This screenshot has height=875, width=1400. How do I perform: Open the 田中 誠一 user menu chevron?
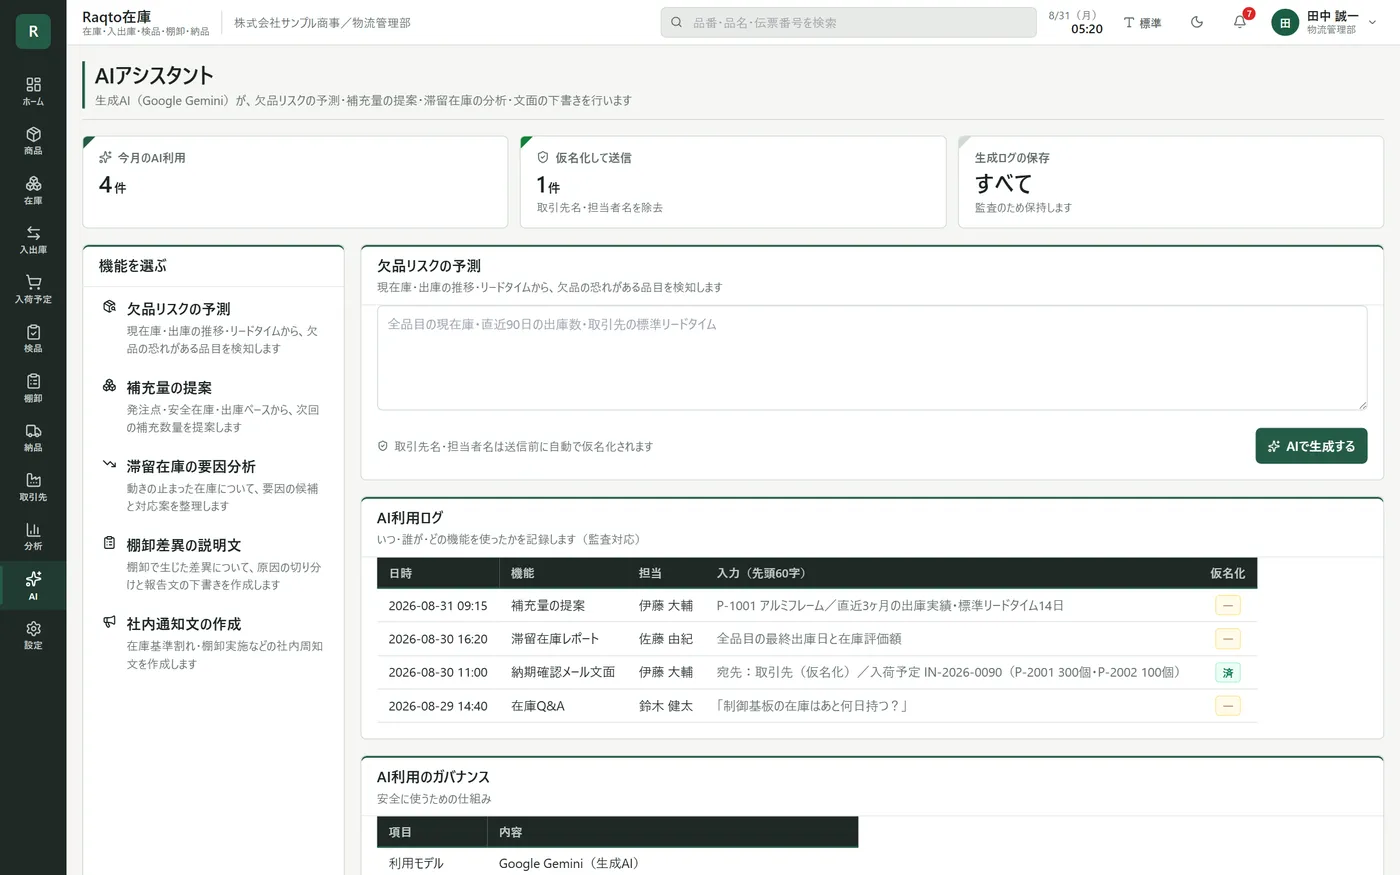(x=1372, y=22)
